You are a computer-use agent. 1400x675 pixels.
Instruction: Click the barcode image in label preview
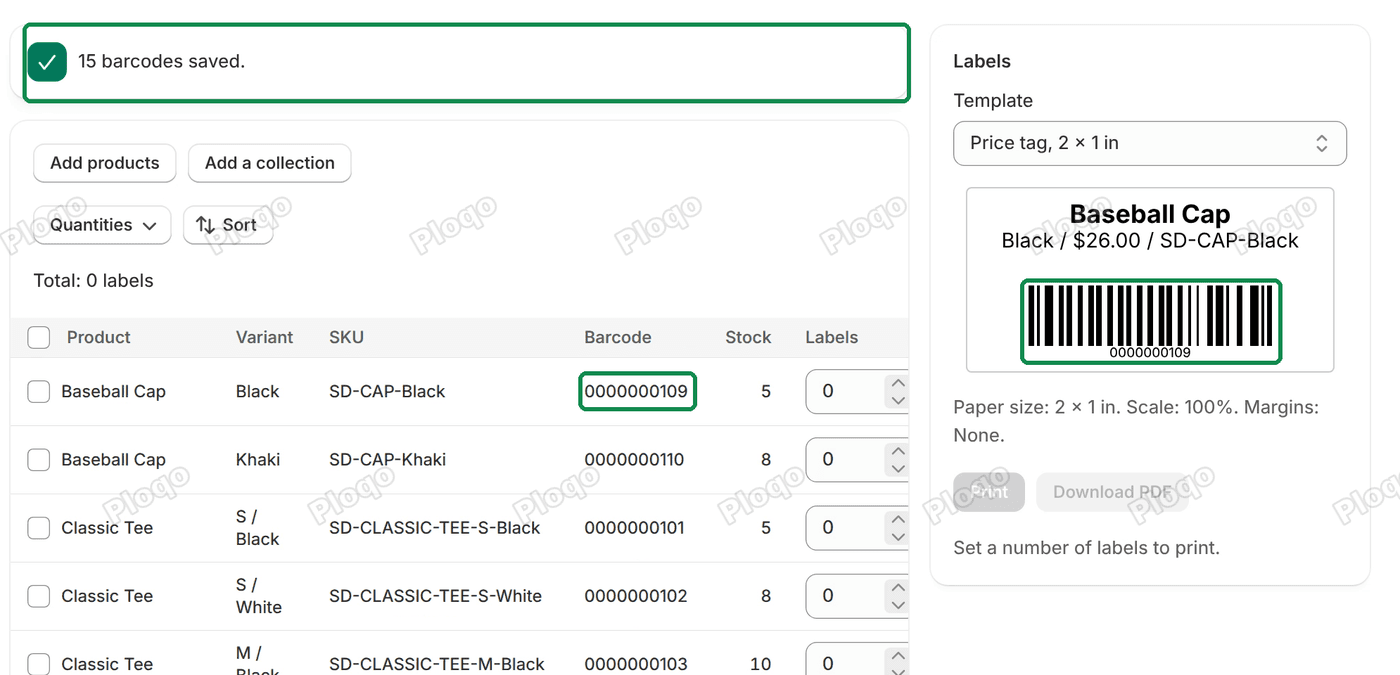(x=1150, y=316)
